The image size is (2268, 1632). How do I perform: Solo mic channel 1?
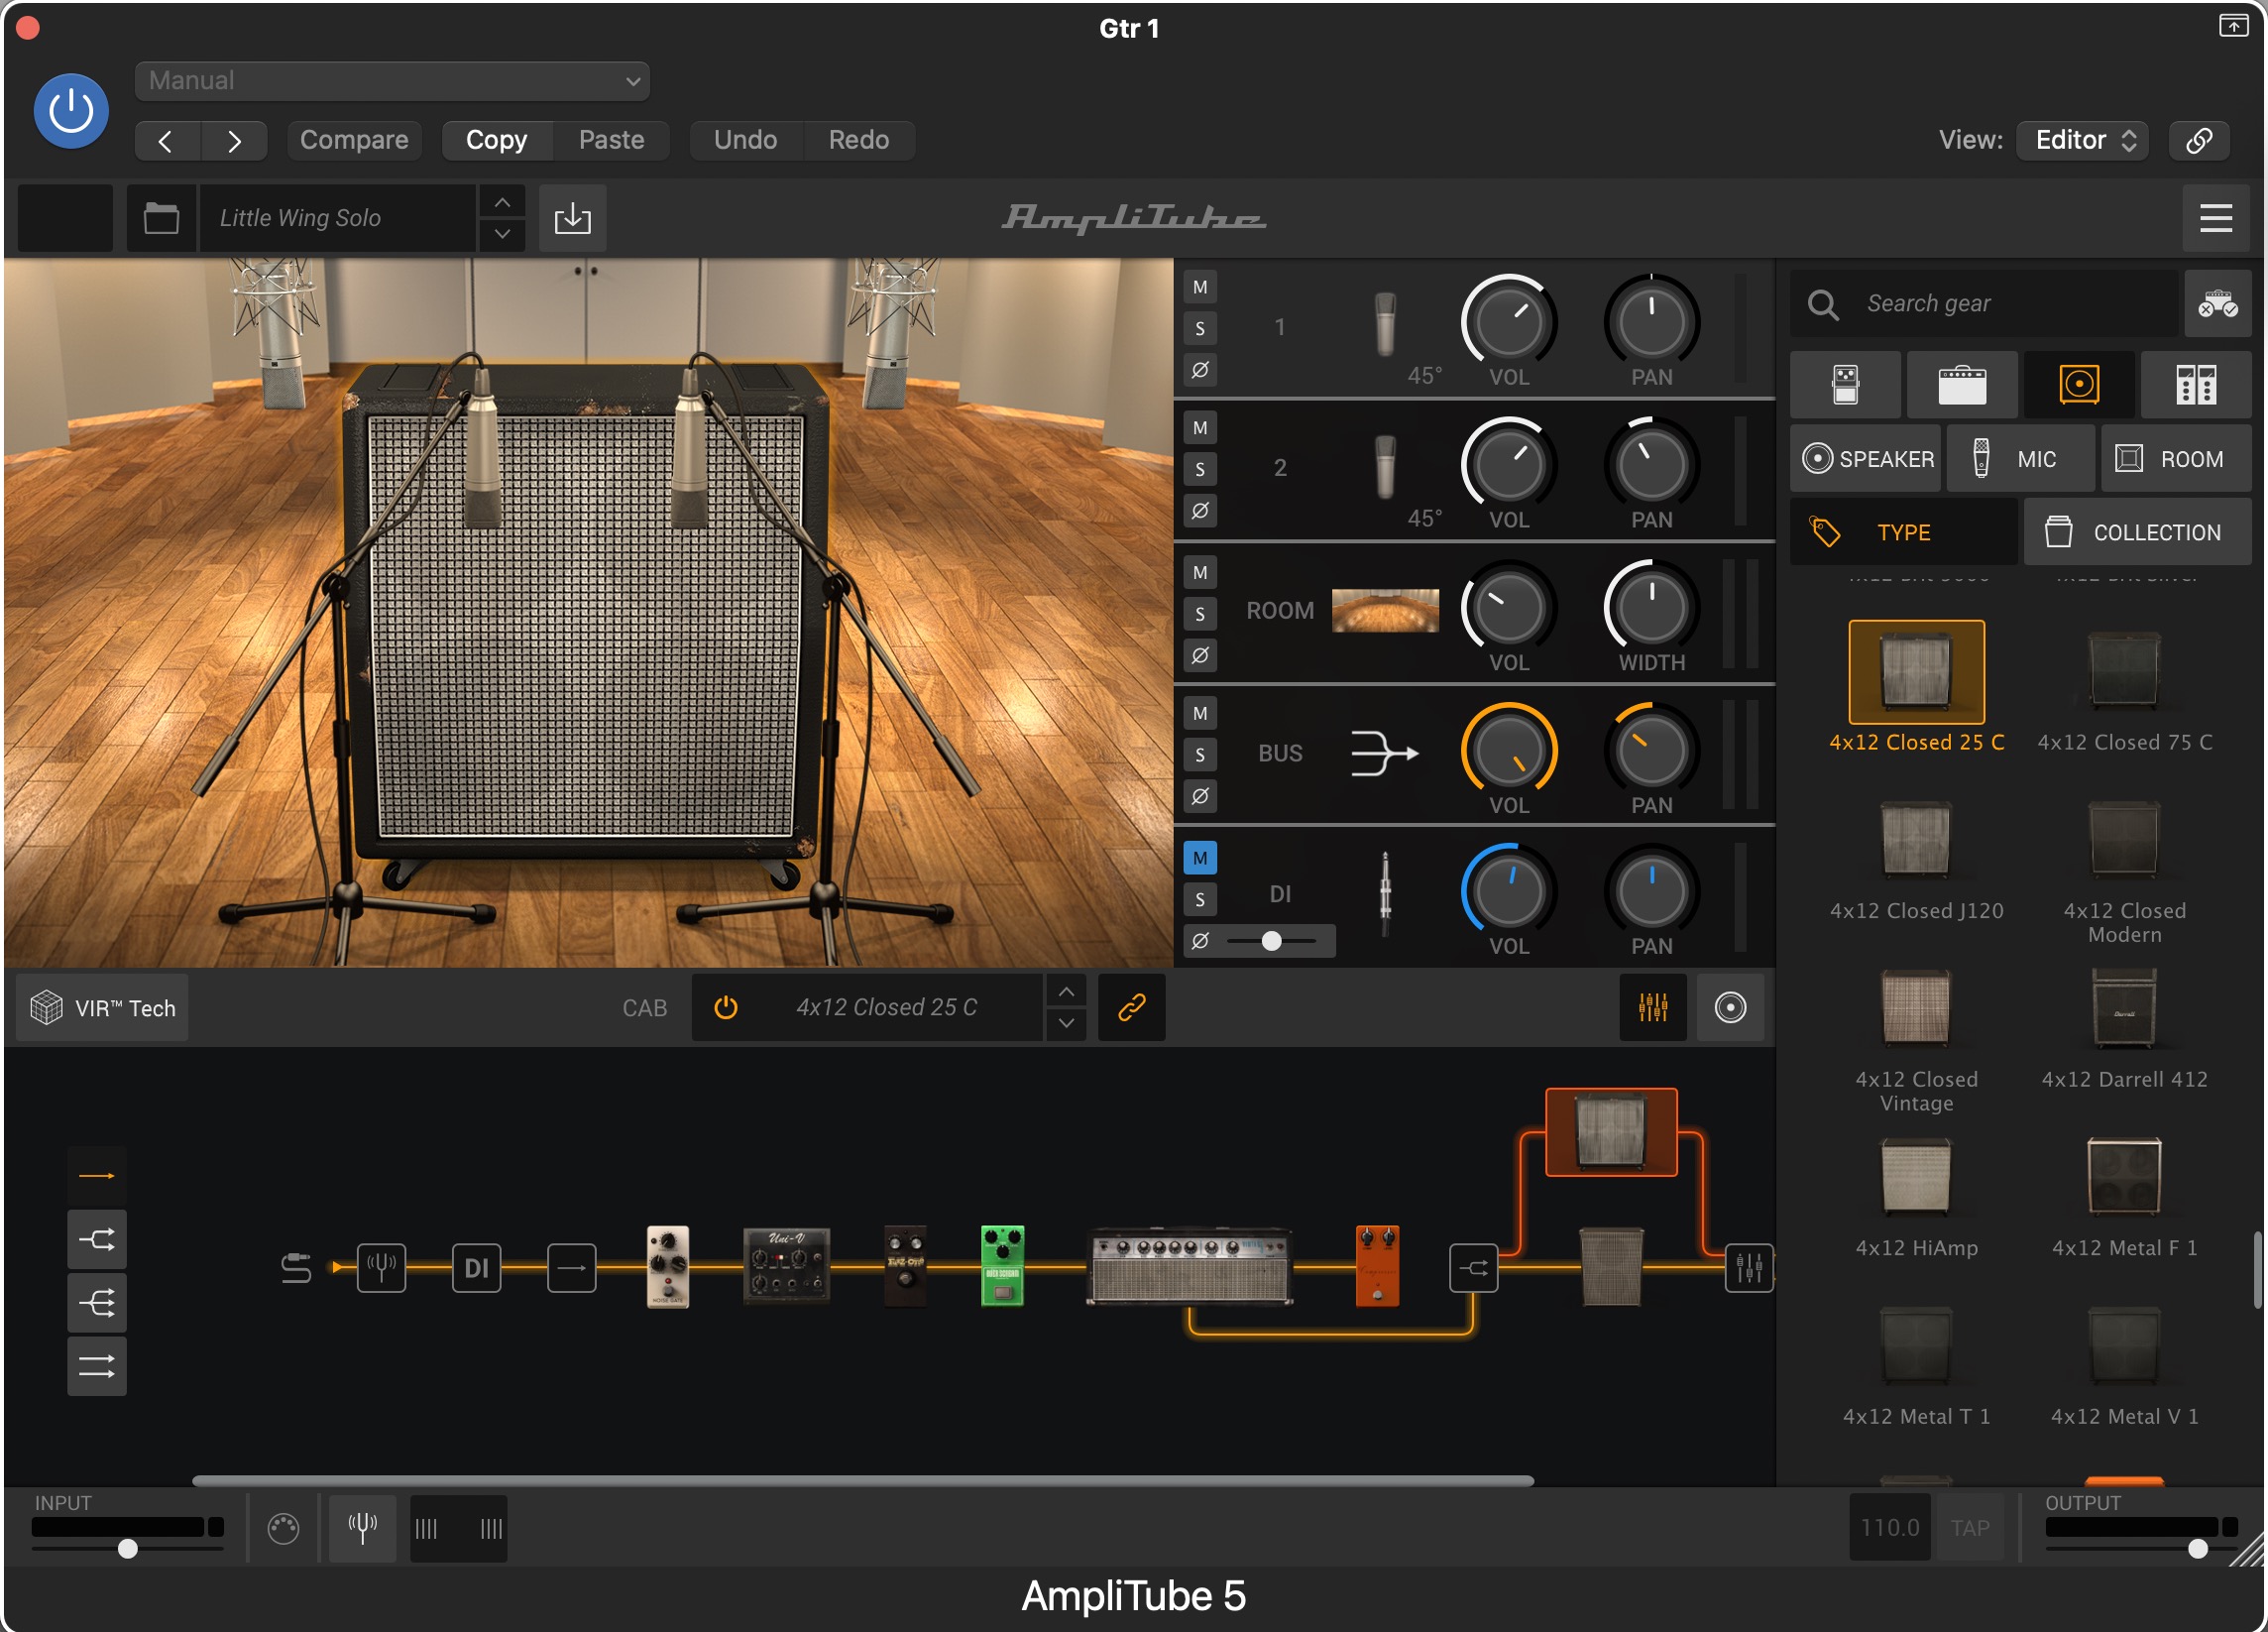1200,328
